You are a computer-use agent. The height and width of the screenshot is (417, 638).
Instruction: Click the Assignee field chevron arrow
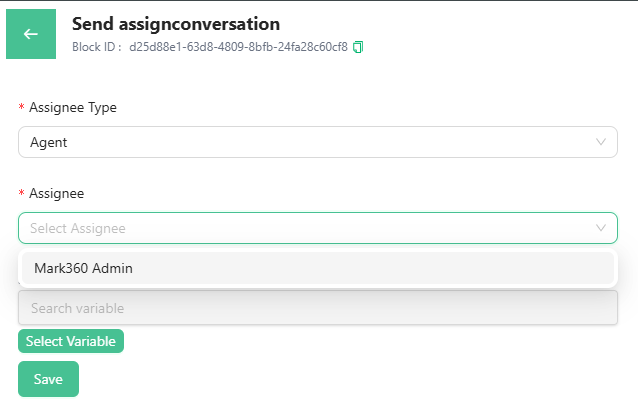pyautogui.click(x=601, y=228)
